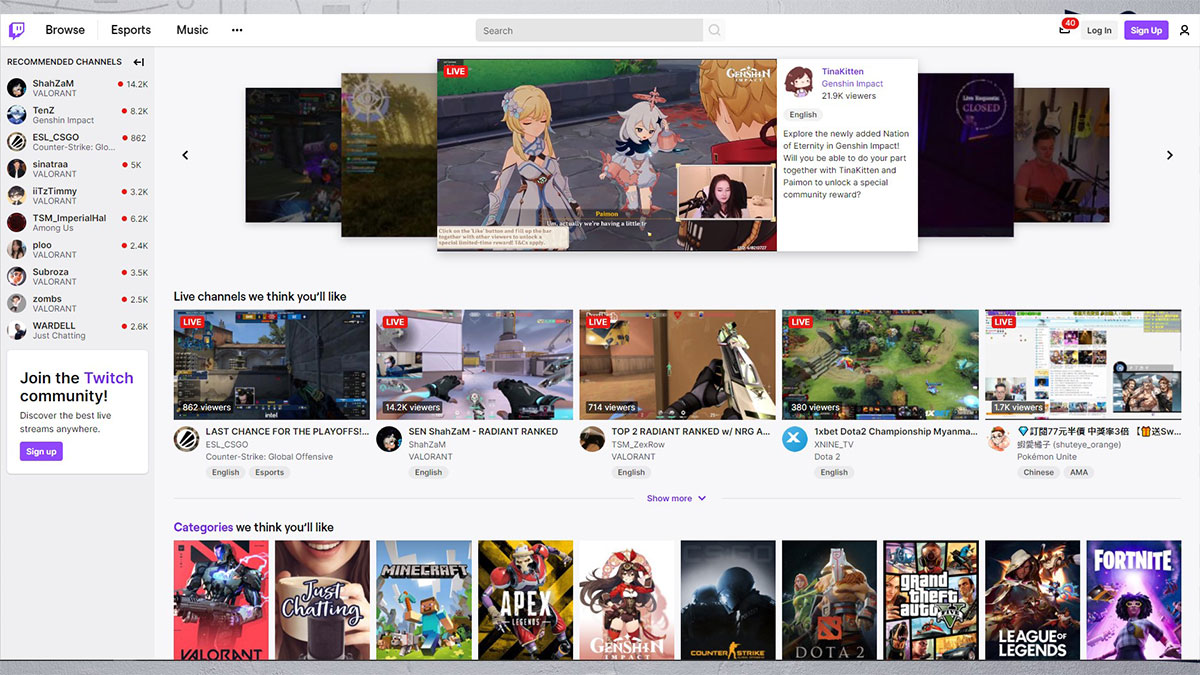
Task: Click 'Counter-Strike: Global Offensive' under ESL_CSGO stream
Action: [x=269, y=457]
